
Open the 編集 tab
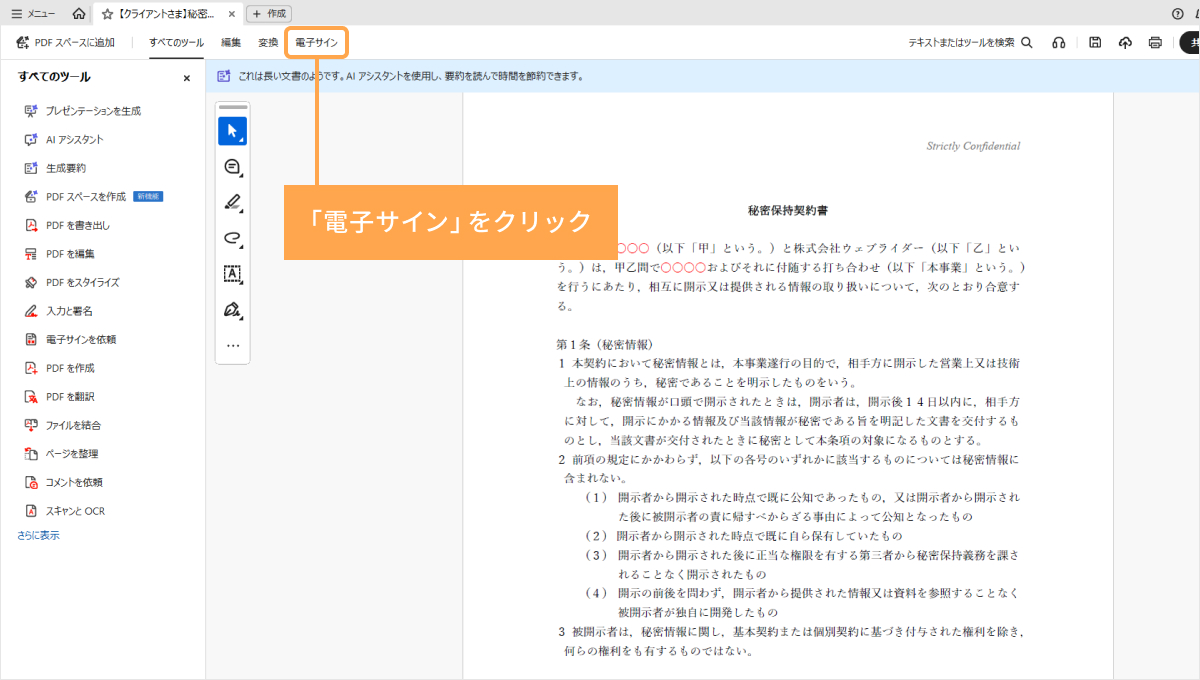(231, 43)
